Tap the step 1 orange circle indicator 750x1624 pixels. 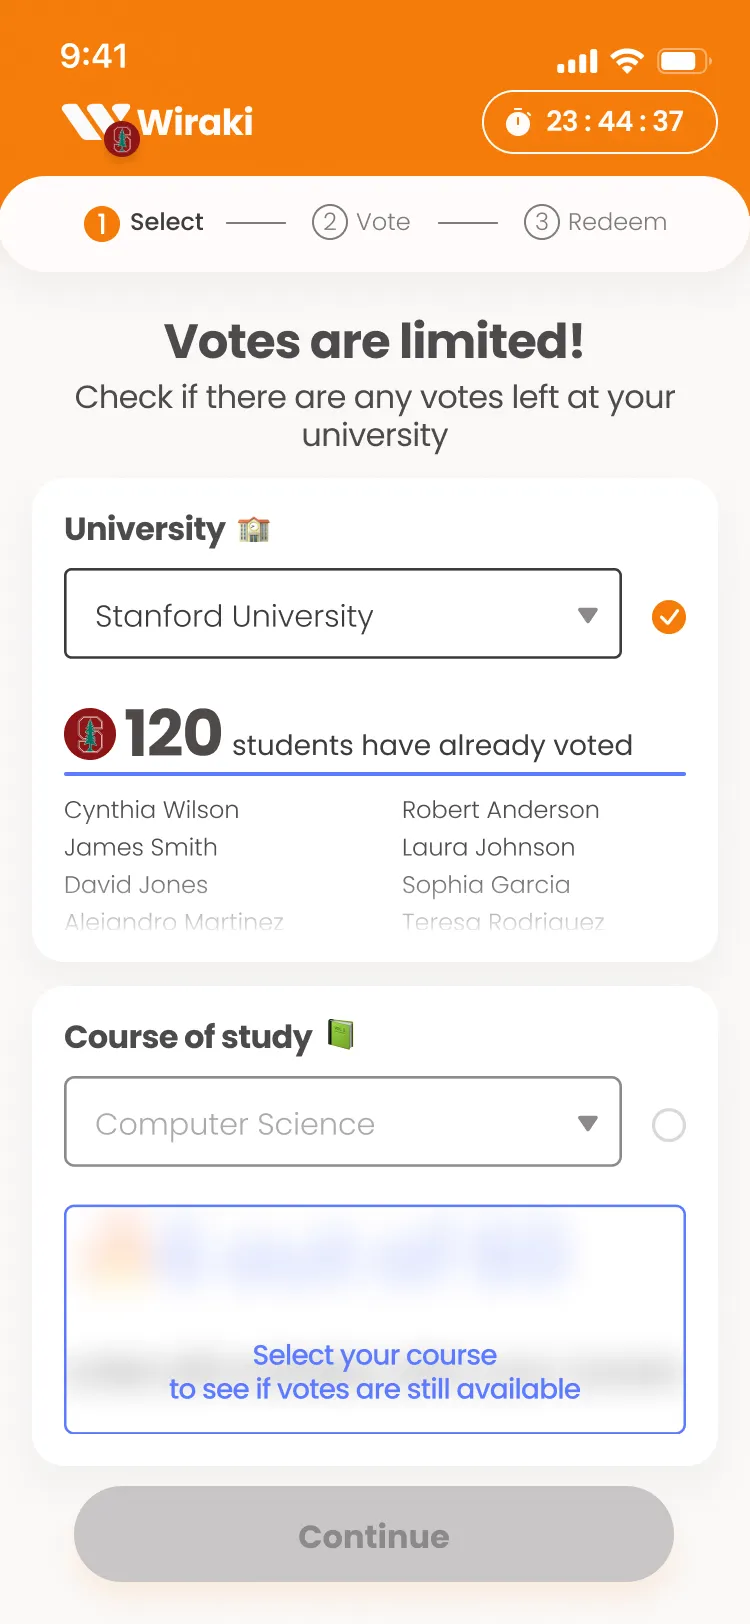tap(101, 223)
